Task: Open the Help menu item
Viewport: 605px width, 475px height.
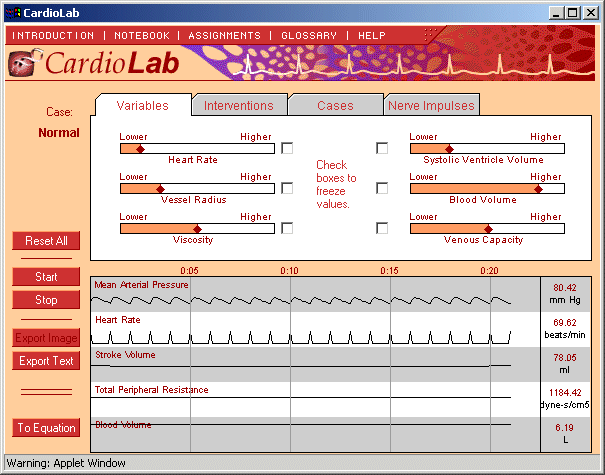Action: click(372, 35)
